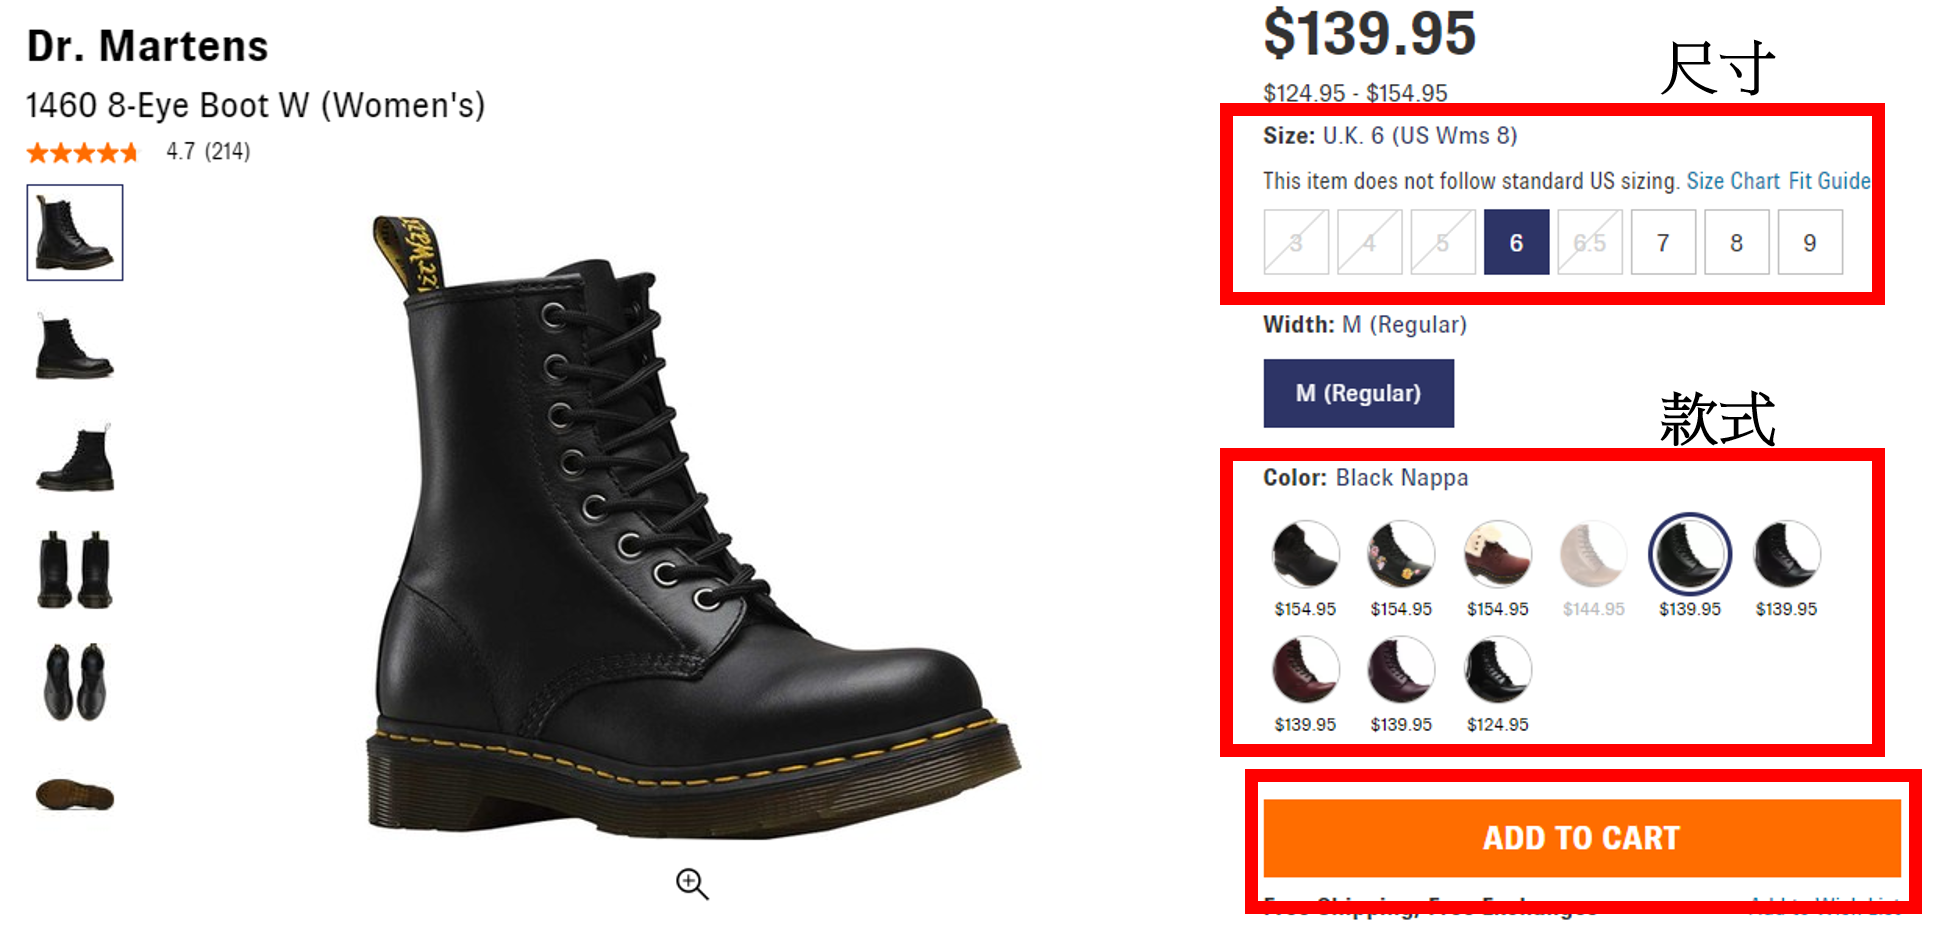The image size is (1934, 943).
Task: Select the floral-patterned boot color swatch
Action: [x=1401, y=554]
